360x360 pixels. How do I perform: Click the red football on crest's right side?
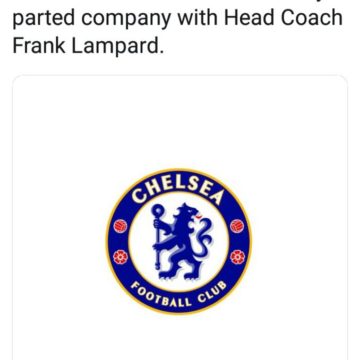tap(237, 226)
